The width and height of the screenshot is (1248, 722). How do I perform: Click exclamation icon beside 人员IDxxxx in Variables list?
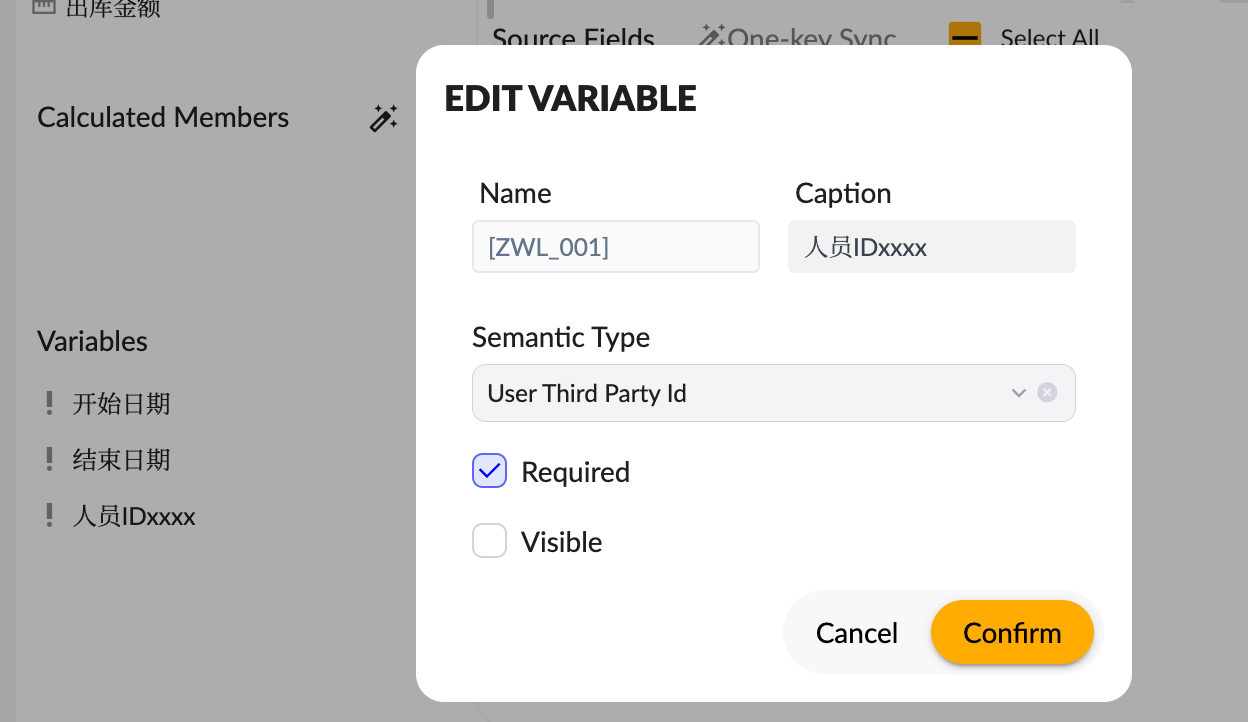coord(49,516)
